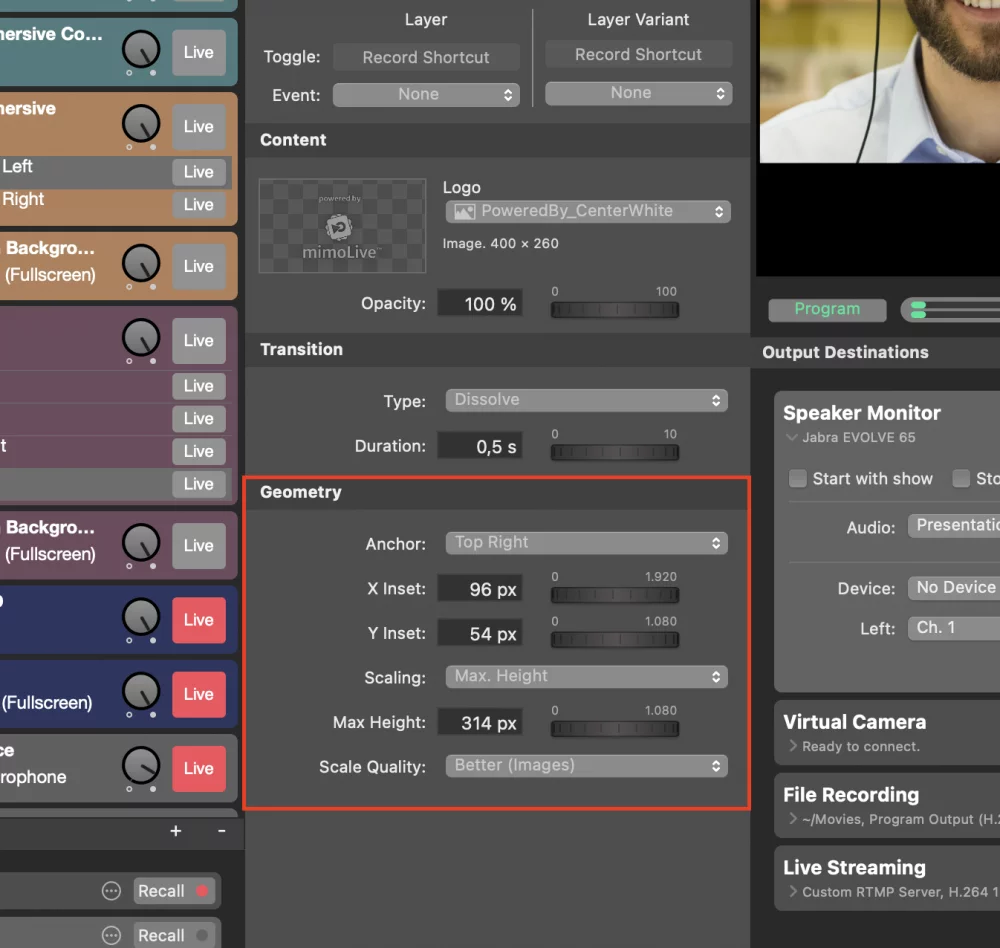Open the options icon beside red-dot Recall
Image resolution: width=1000 pixels, height=948 pixels.
[x=111, y=891]
